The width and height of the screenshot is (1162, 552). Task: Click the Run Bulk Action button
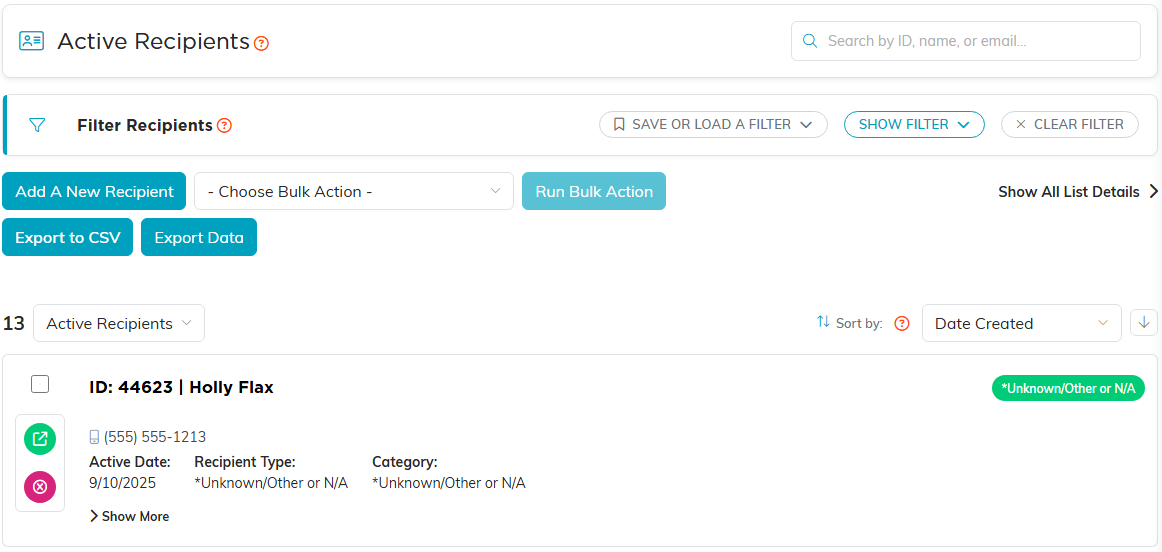coord(594,191)
